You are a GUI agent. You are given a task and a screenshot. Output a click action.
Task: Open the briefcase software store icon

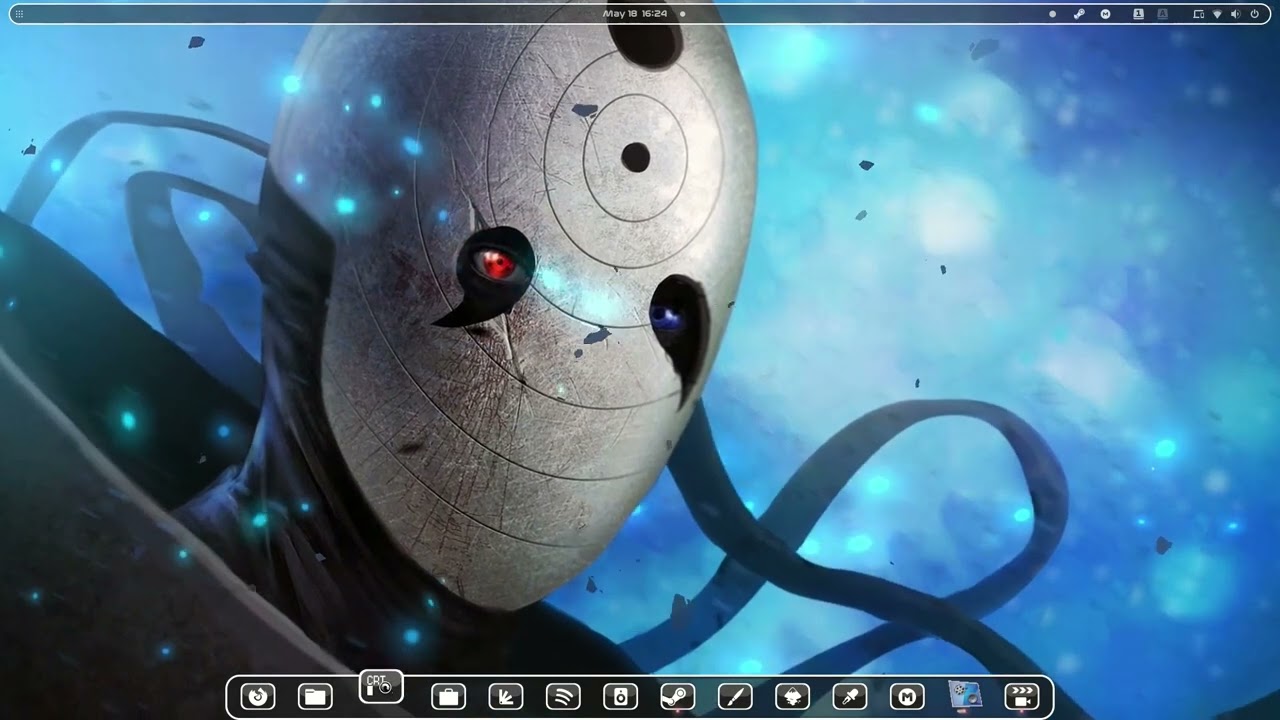click(448, 696)
